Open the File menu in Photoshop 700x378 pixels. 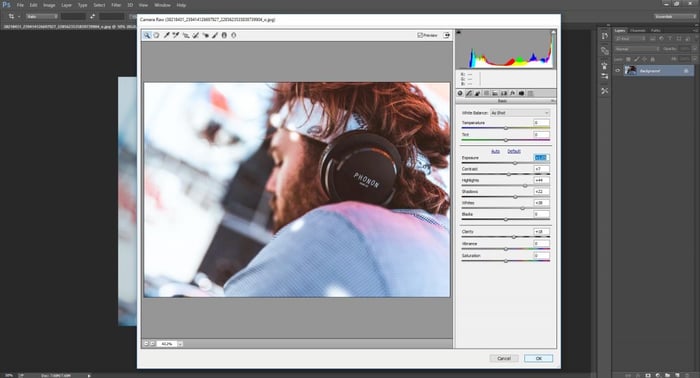(x=20, y=5)
